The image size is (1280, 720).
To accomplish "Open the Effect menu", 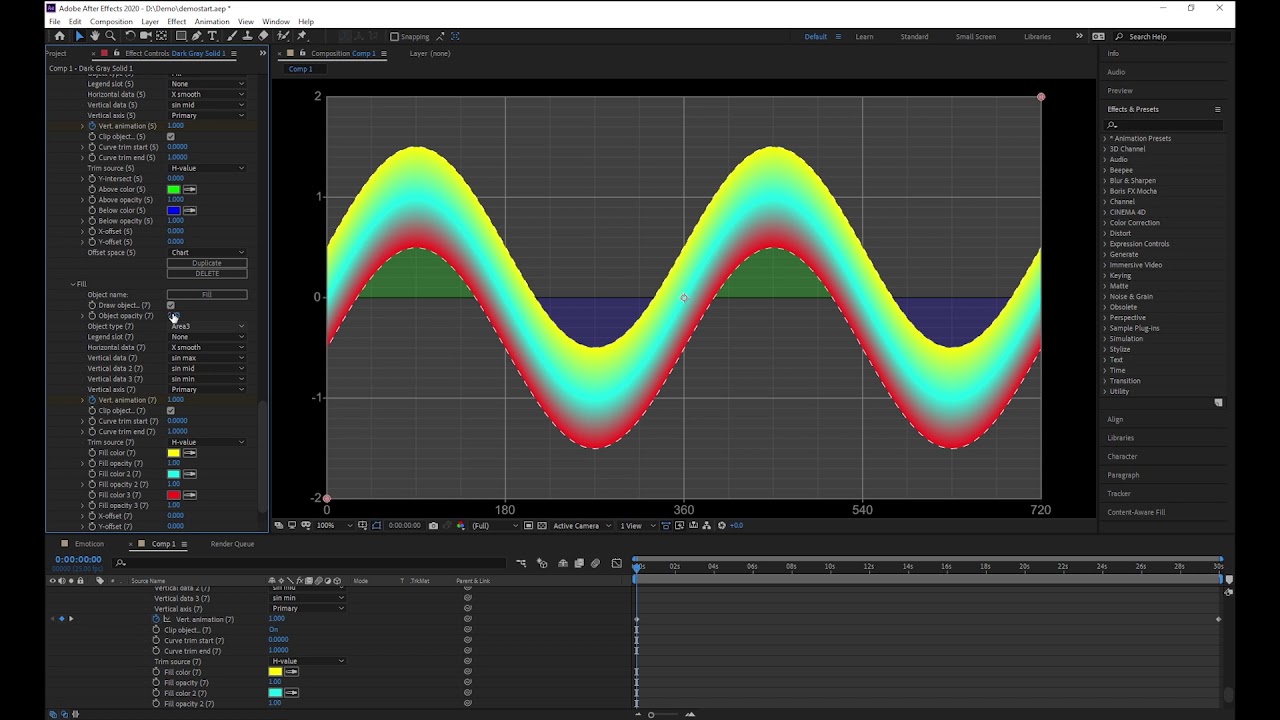I will pyautogui.click(x=177, y=21).
